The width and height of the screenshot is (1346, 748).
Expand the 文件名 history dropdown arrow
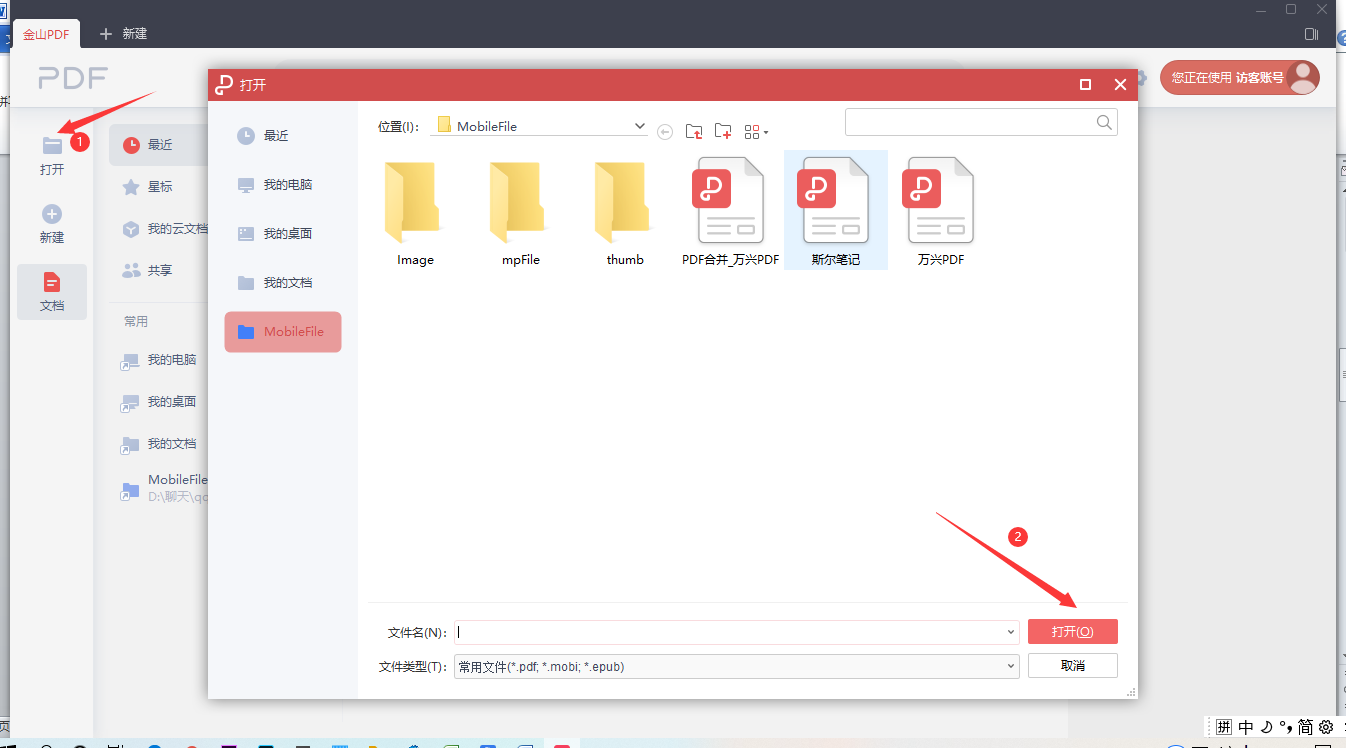pos(1010,632)
